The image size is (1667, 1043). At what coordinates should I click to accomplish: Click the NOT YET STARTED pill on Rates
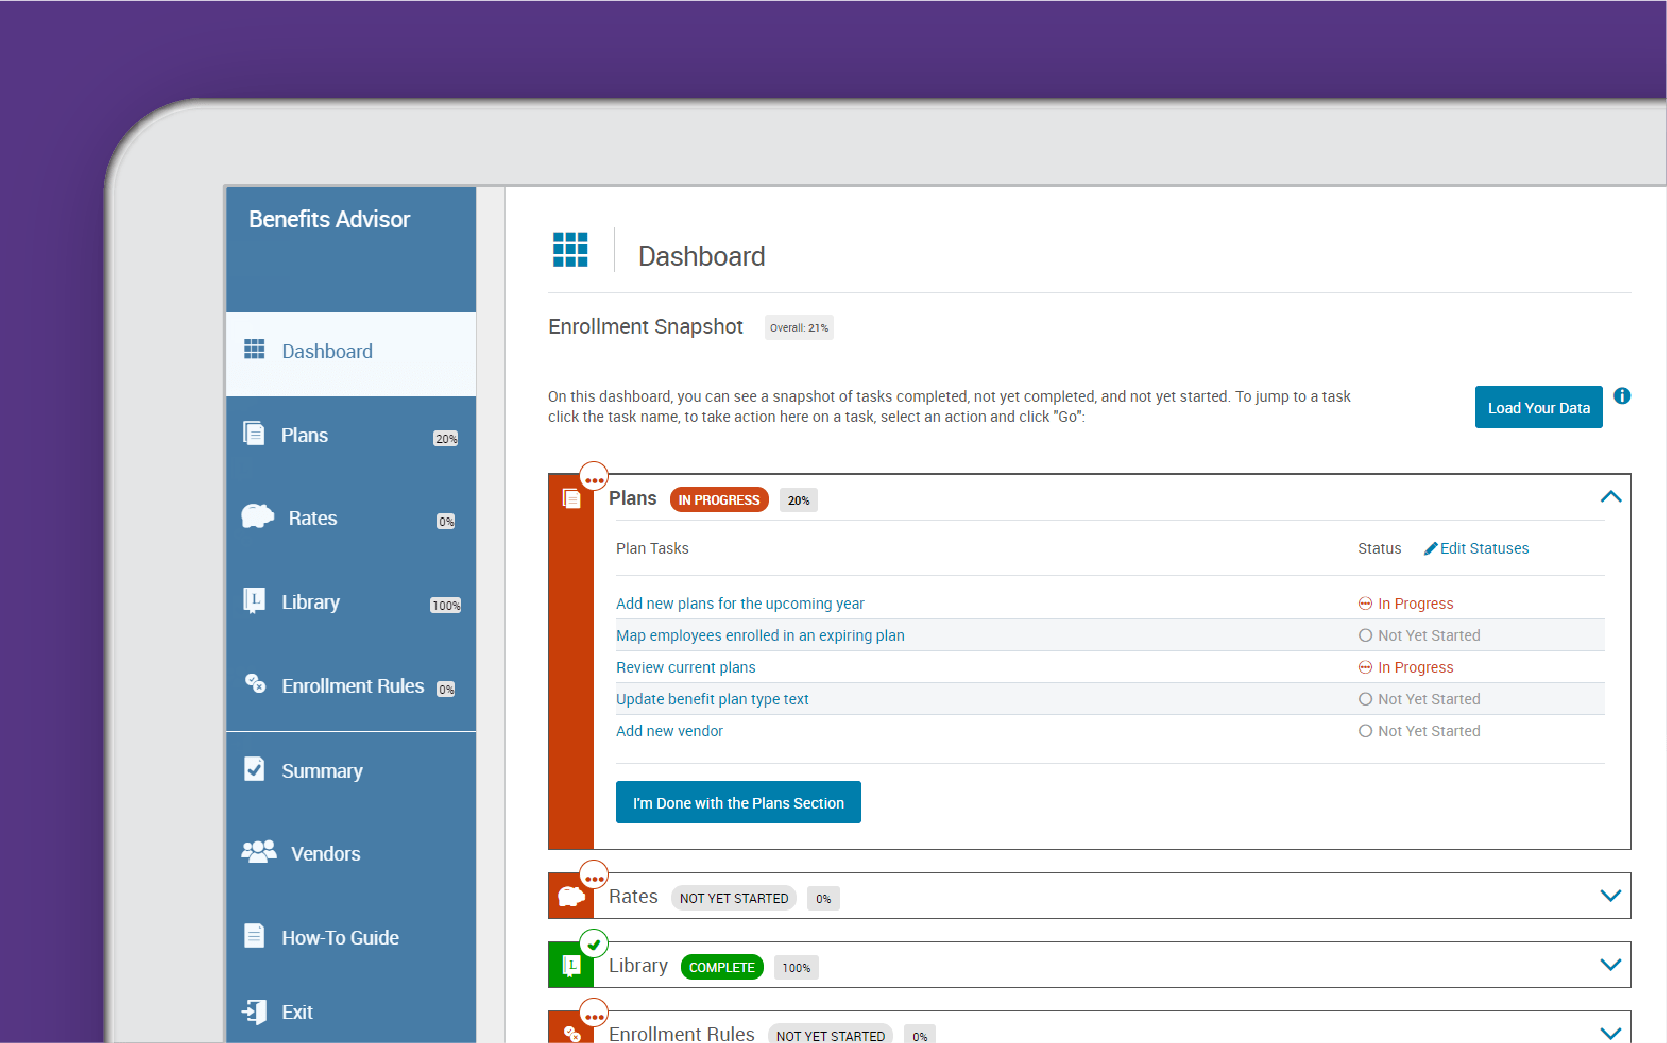734,898
